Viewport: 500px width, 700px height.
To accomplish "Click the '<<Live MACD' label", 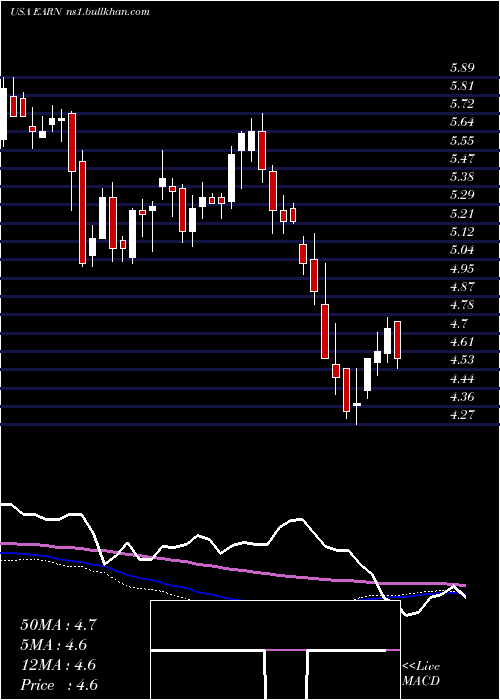I will [421, 674].
